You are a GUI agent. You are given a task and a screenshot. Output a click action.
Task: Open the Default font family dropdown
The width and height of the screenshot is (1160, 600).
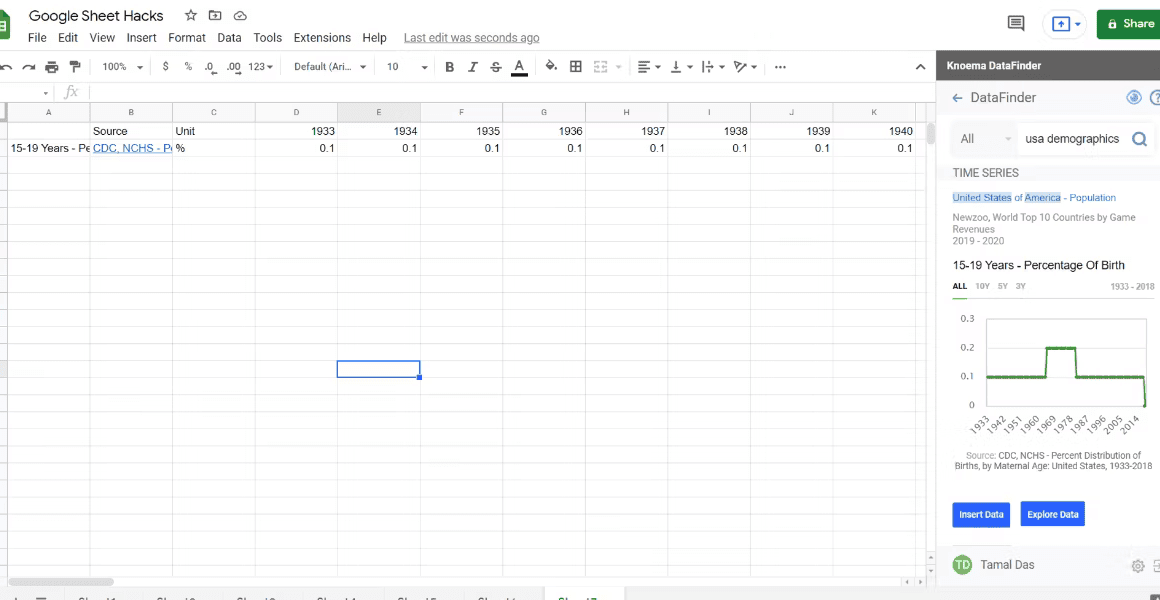[x=330, y=67]
